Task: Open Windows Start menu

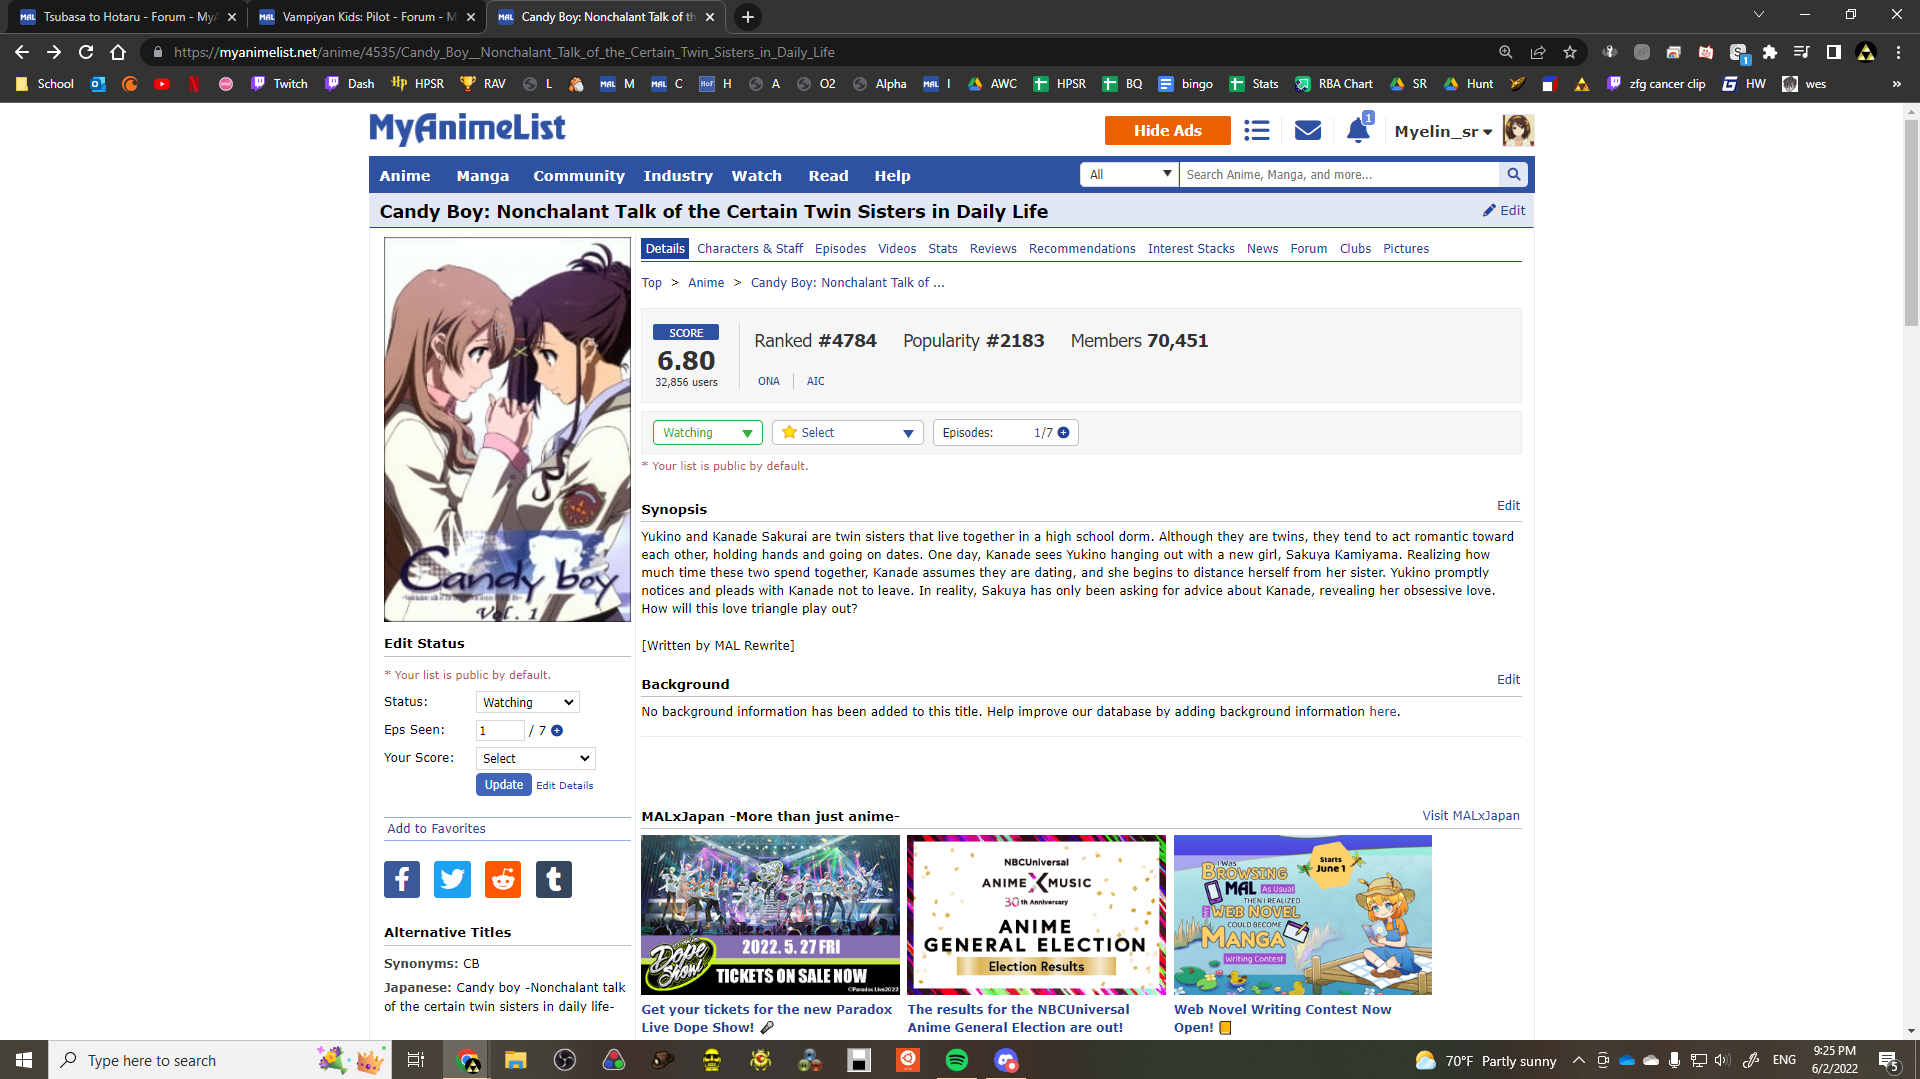Action: pos(24,1060)
